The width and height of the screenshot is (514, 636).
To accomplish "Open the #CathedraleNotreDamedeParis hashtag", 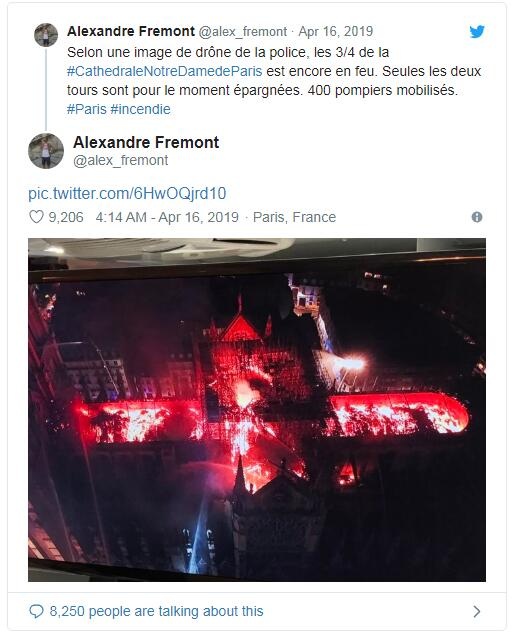I will pos(165,71).
